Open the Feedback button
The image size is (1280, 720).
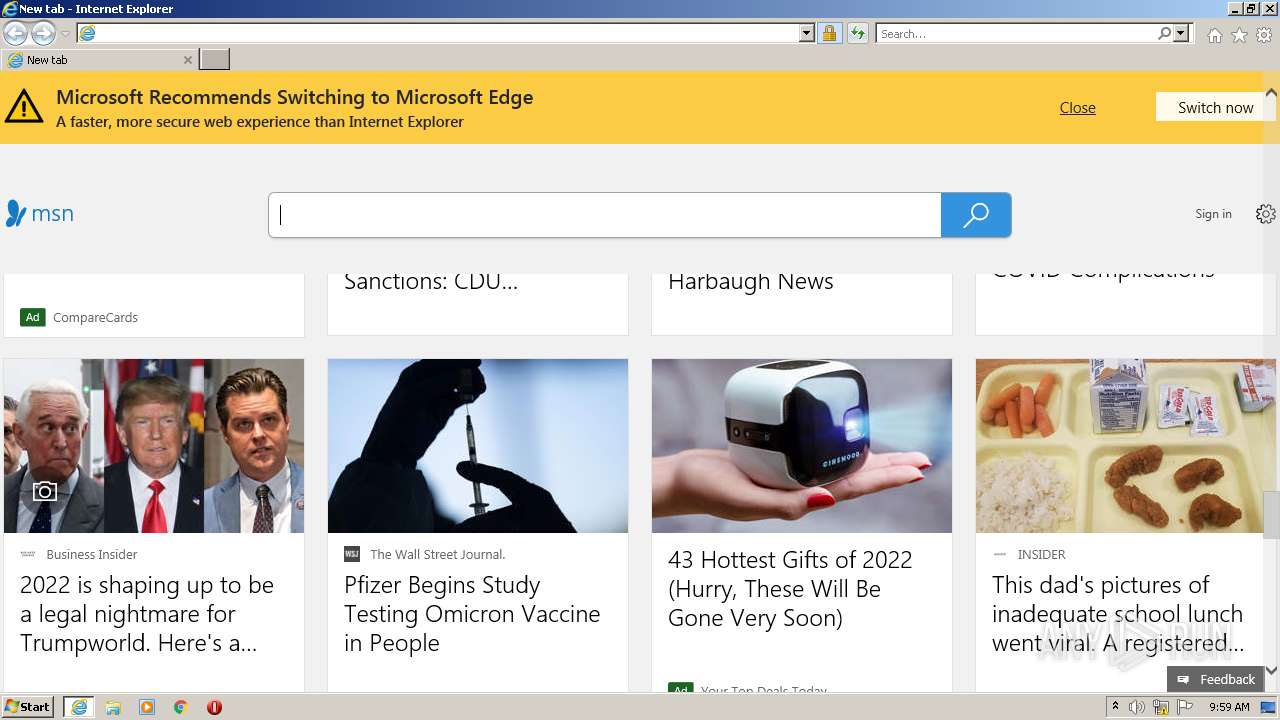tap(1215, 679)
